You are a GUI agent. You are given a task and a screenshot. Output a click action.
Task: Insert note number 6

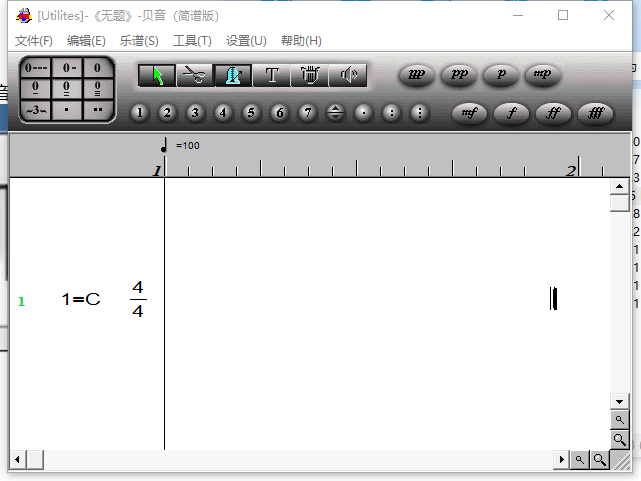coord(280,113)
